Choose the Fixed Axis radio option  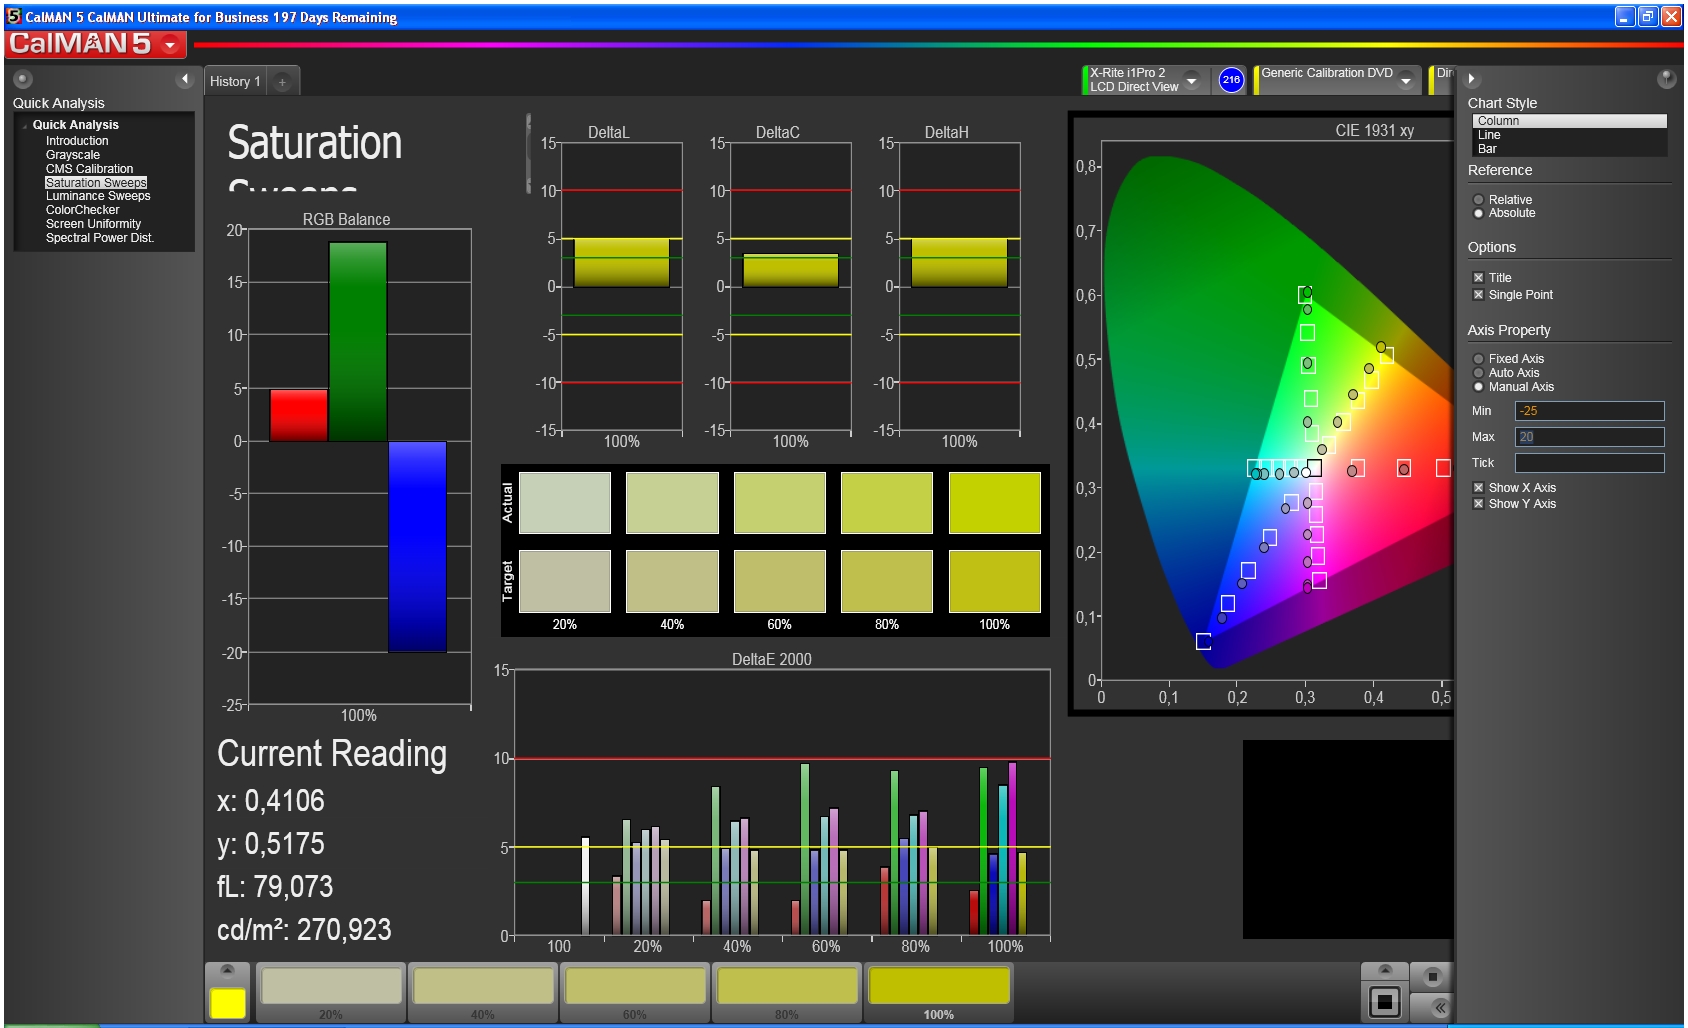(x=1478, y=359)
